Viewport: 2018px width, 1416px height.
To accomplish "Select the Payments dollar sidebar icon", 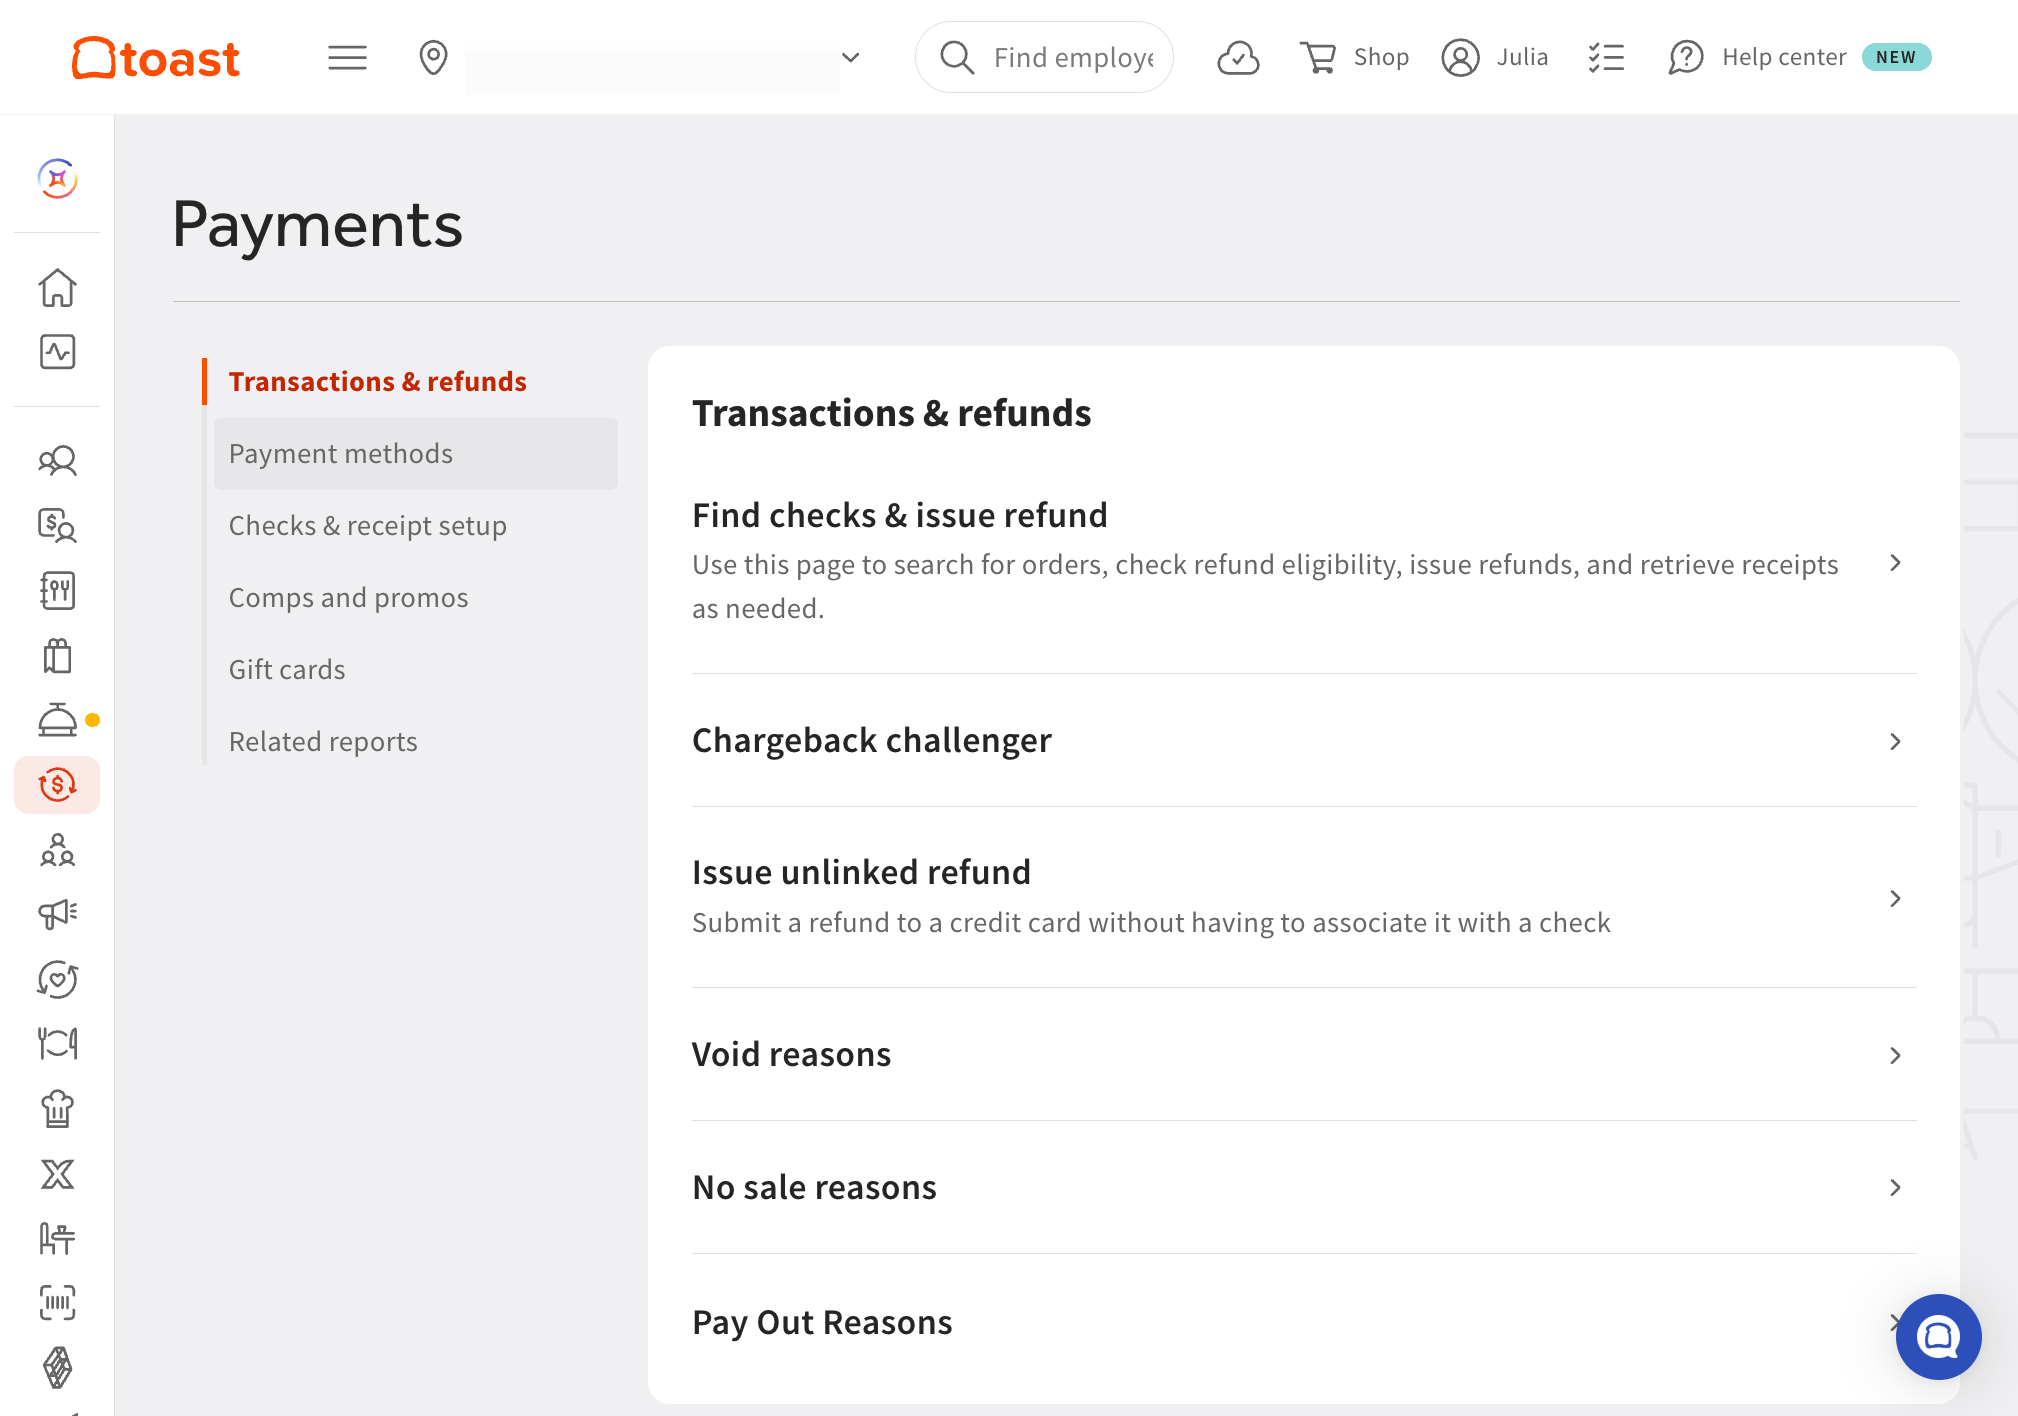I will click(x=57, y=785).
